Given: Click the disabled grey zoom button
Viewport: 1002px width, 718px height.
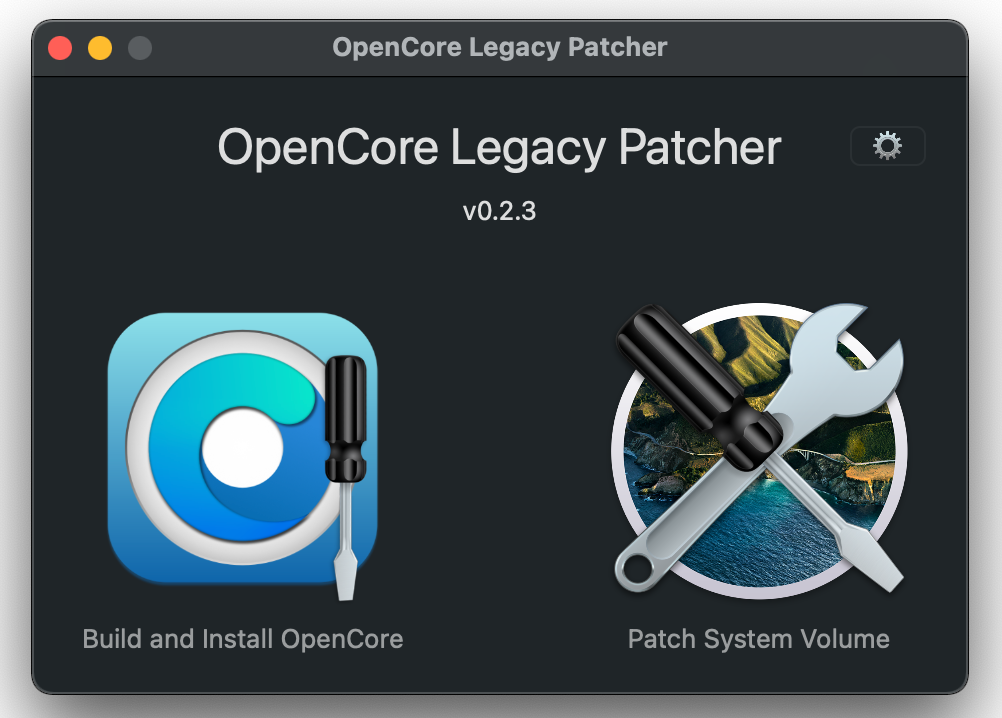Looking at the screenshot, I should coord(140,48).
